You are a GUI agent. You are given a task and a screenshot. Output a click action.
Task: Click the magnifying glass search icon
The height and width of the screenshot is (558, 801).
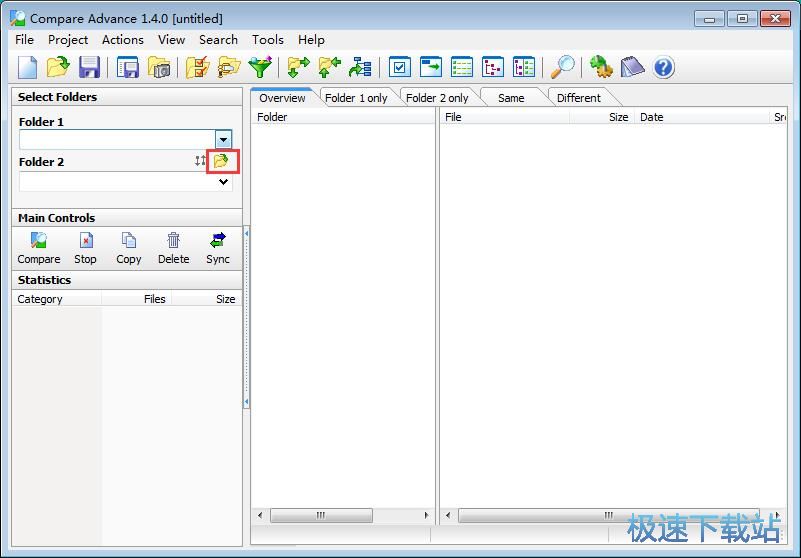coord(564,67)
